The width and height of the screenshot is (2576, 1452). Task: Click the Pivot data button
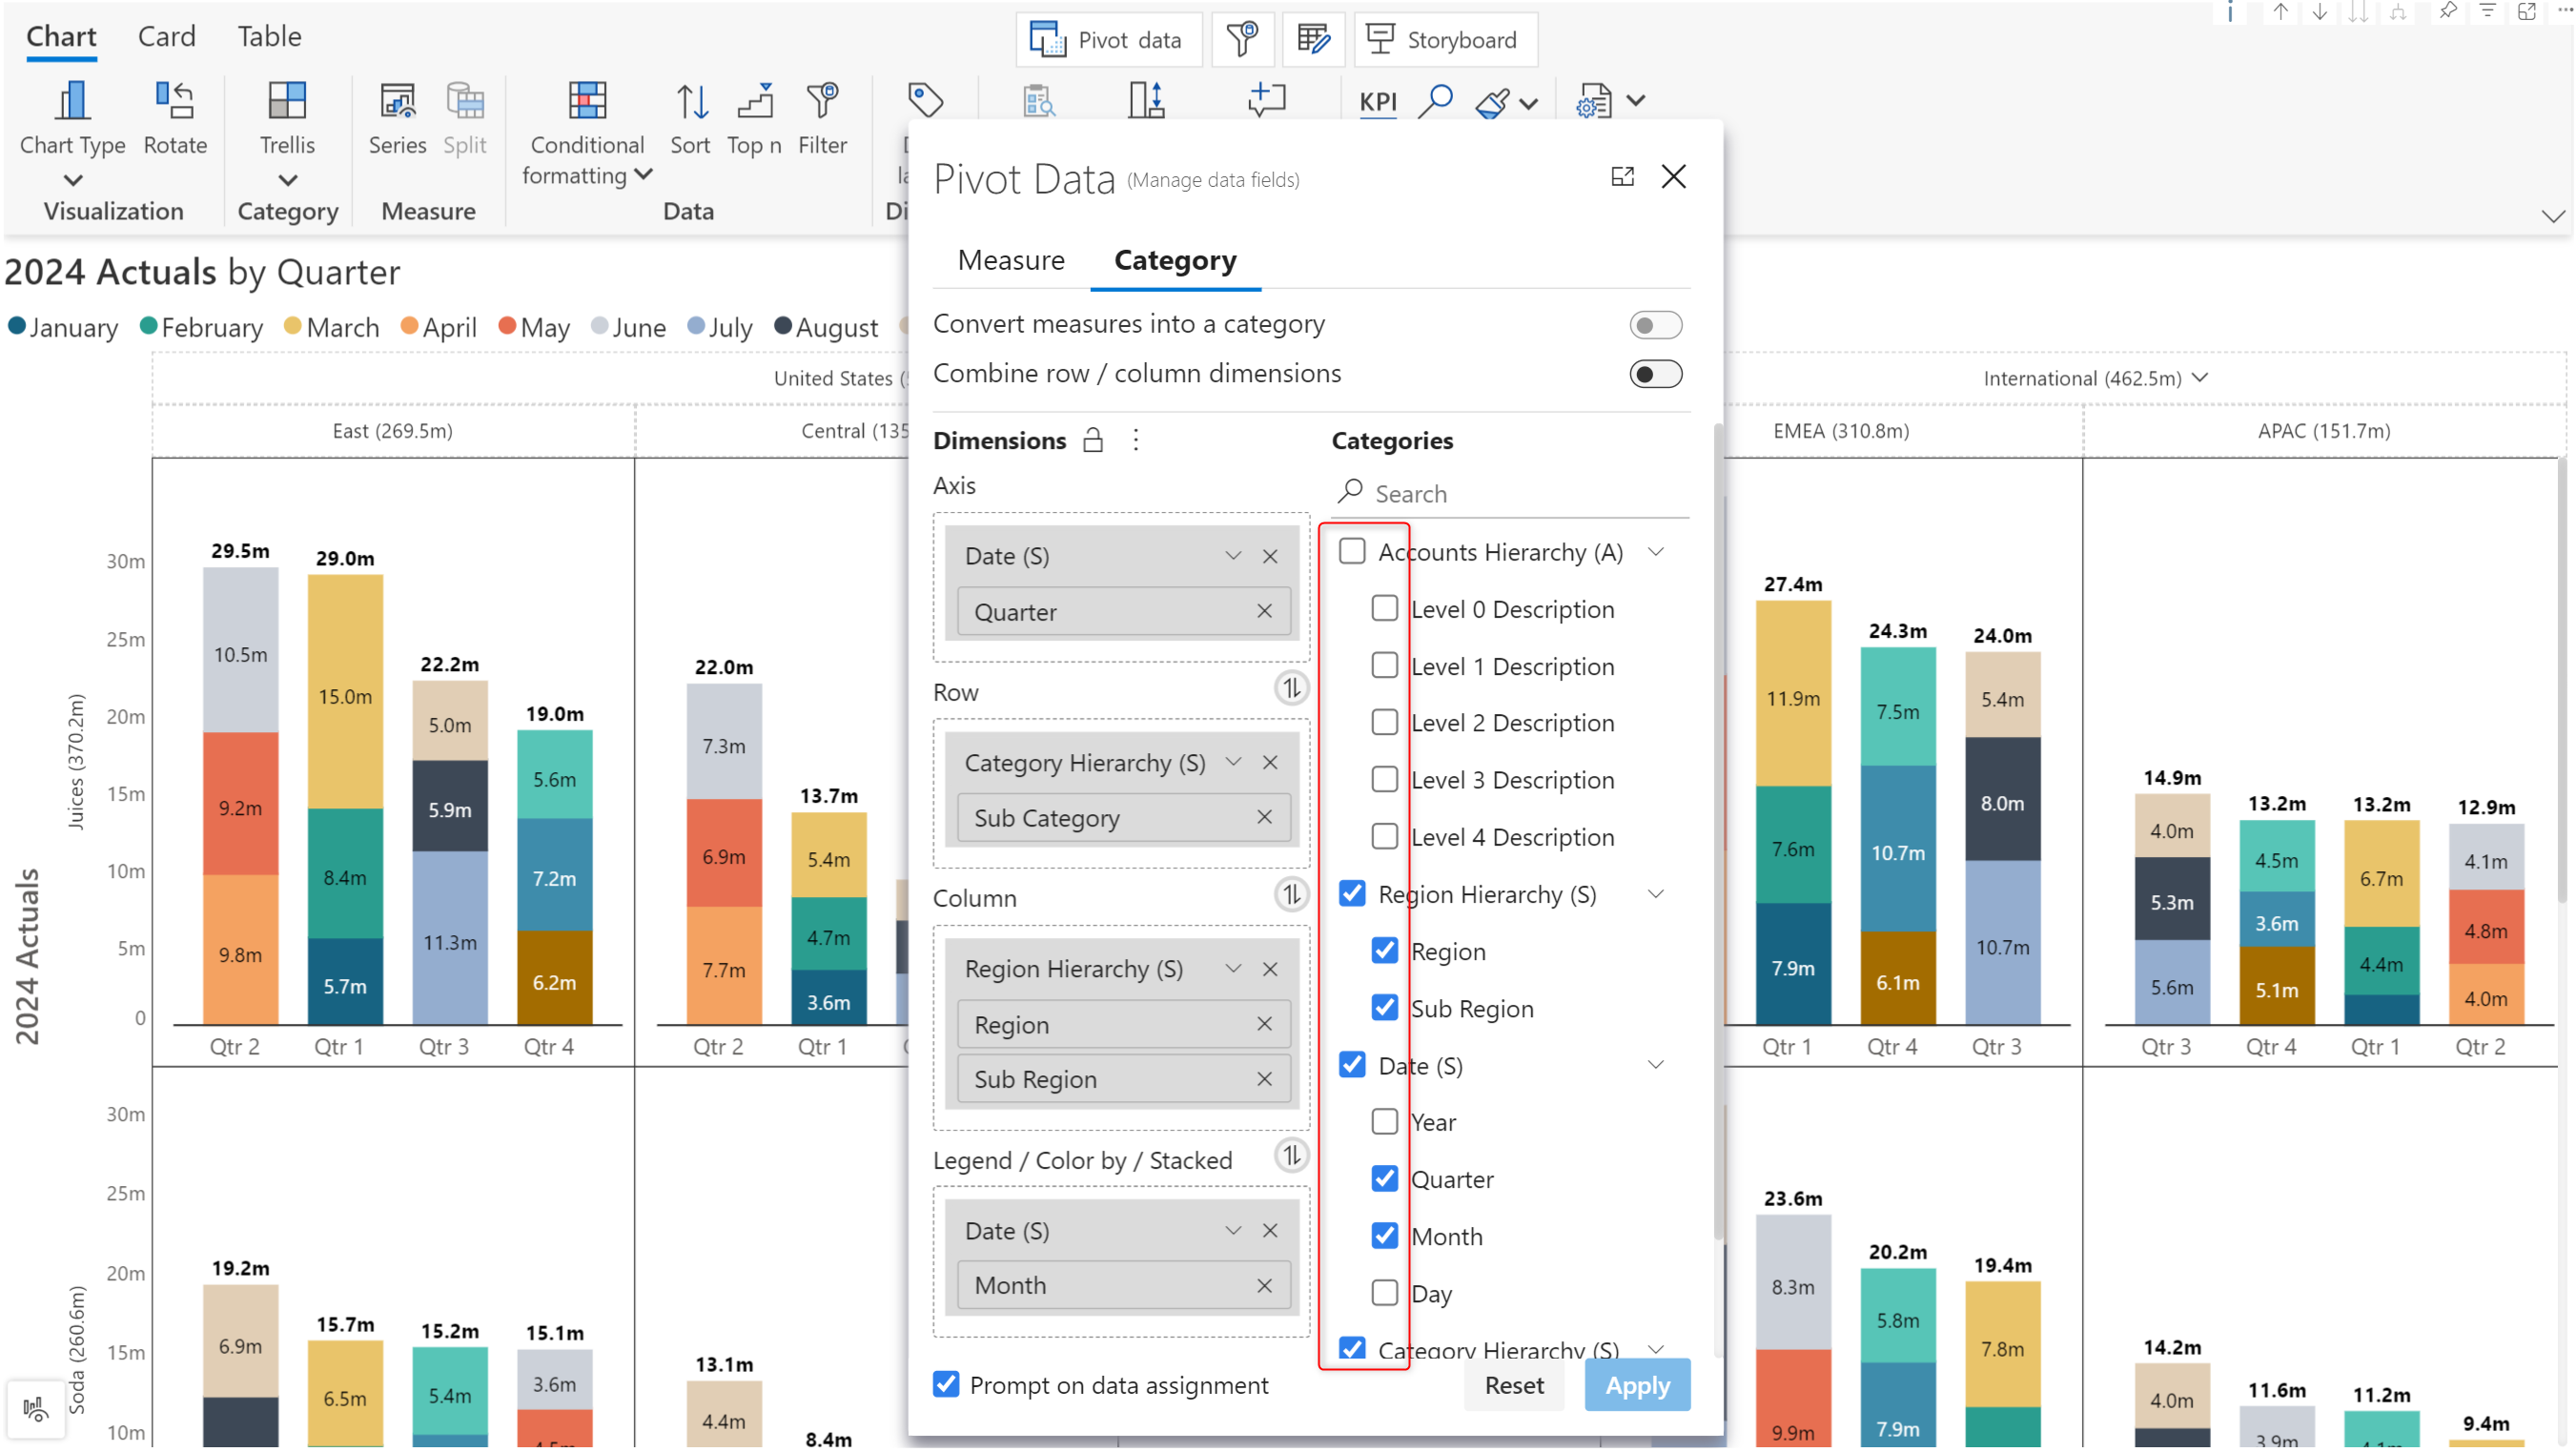(1108, 40)
